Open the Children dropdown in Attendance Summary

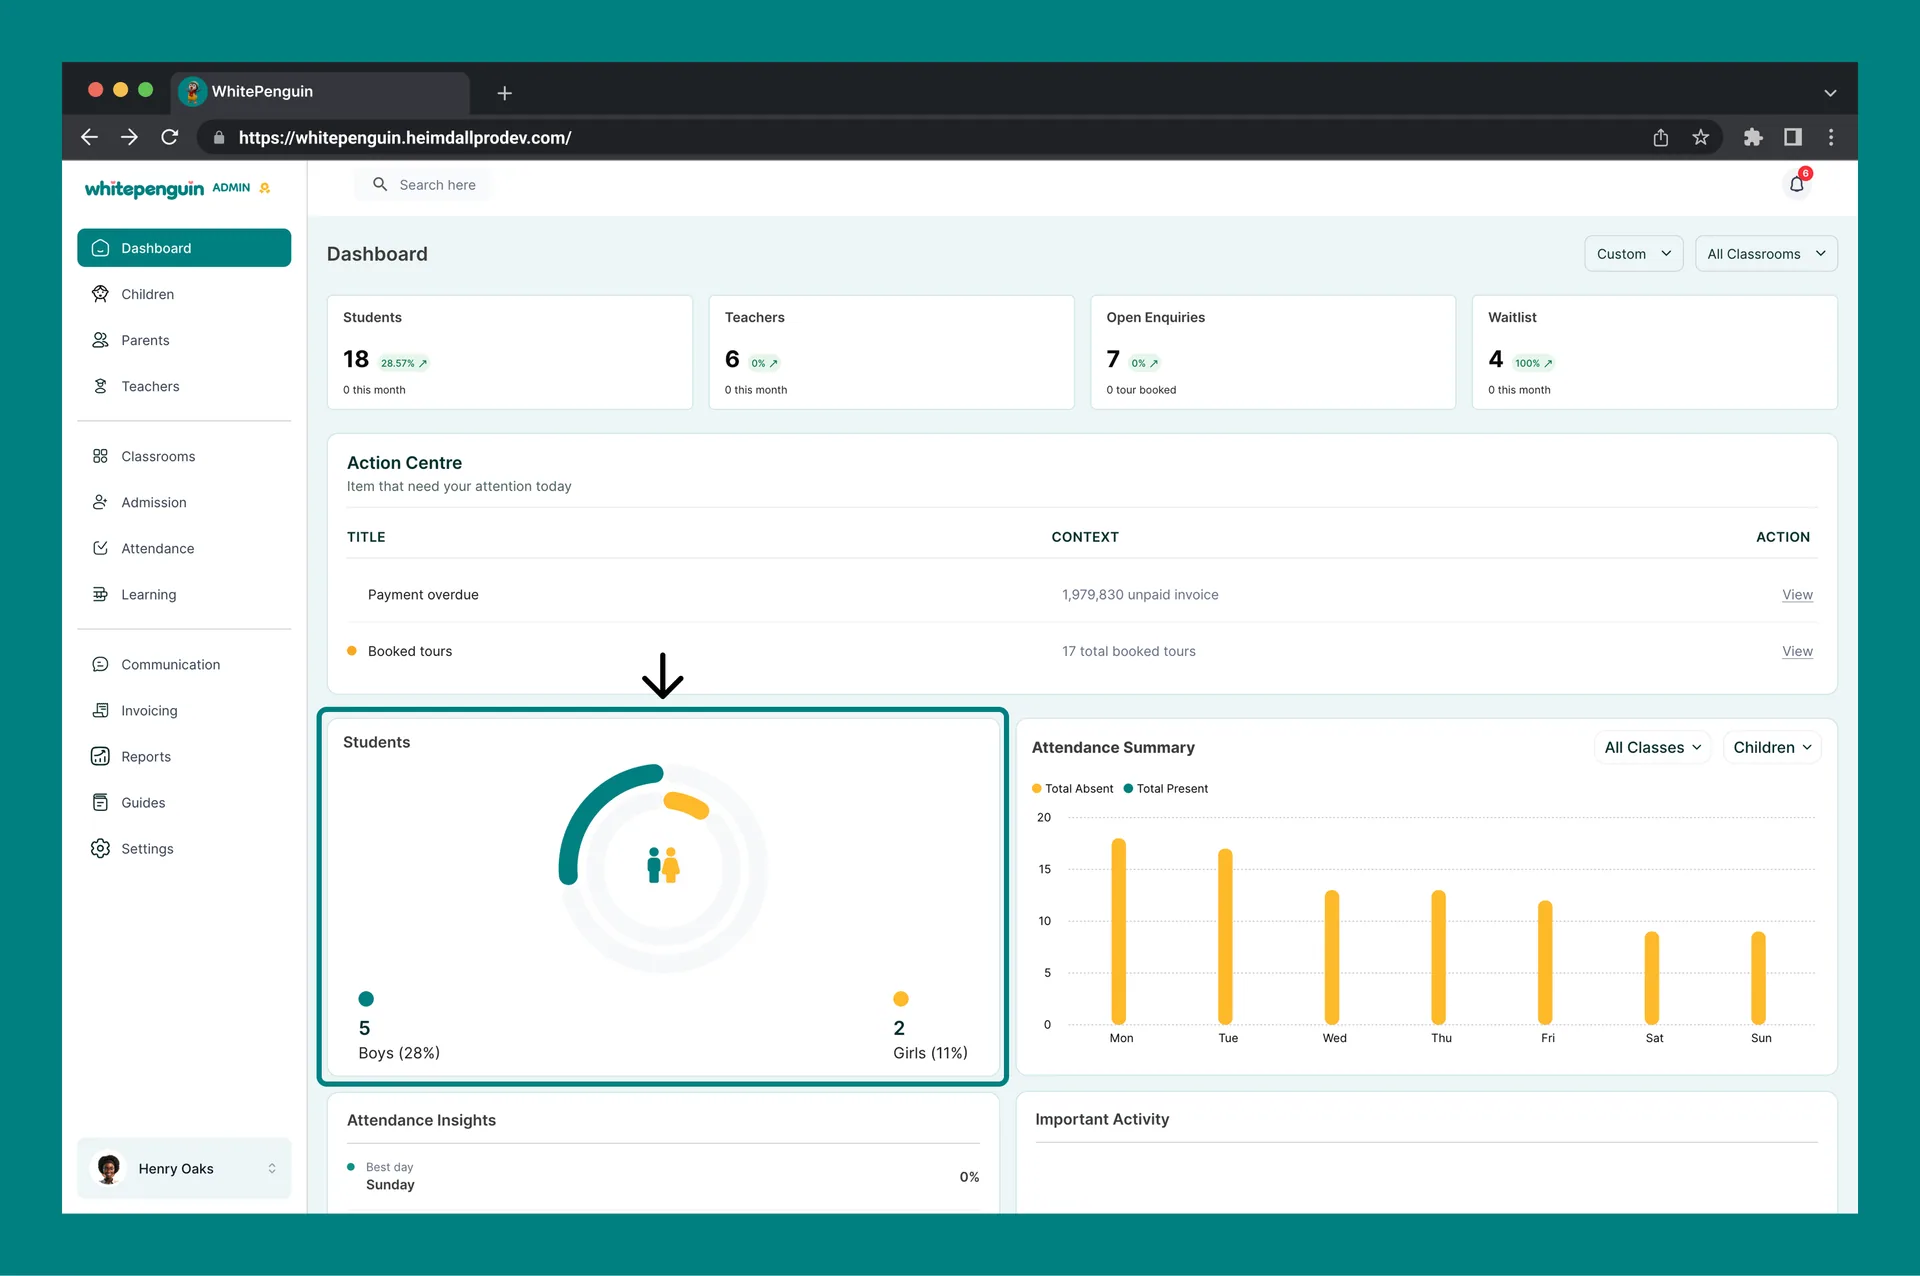(1772, 747)
